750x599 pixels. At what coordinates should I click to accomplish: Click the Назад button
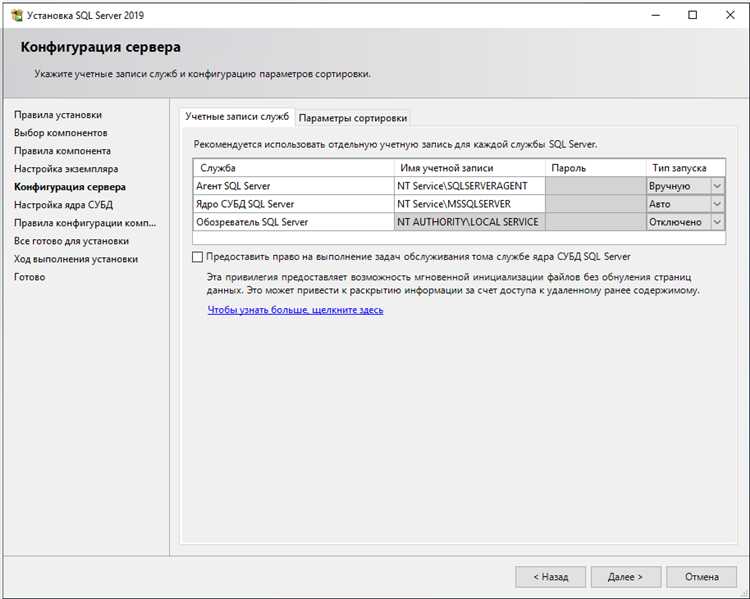coord(551,577)
